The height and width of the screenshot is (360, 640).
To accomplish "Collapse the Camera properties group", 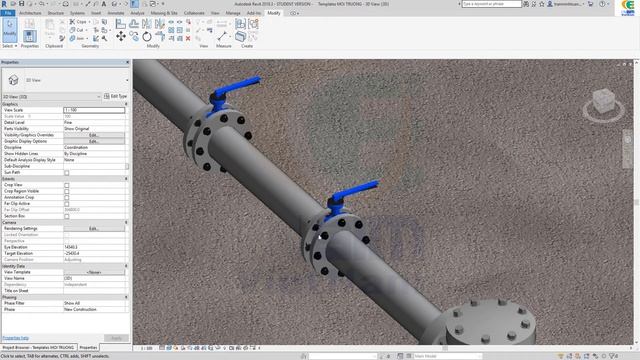I will pos(126,222).
